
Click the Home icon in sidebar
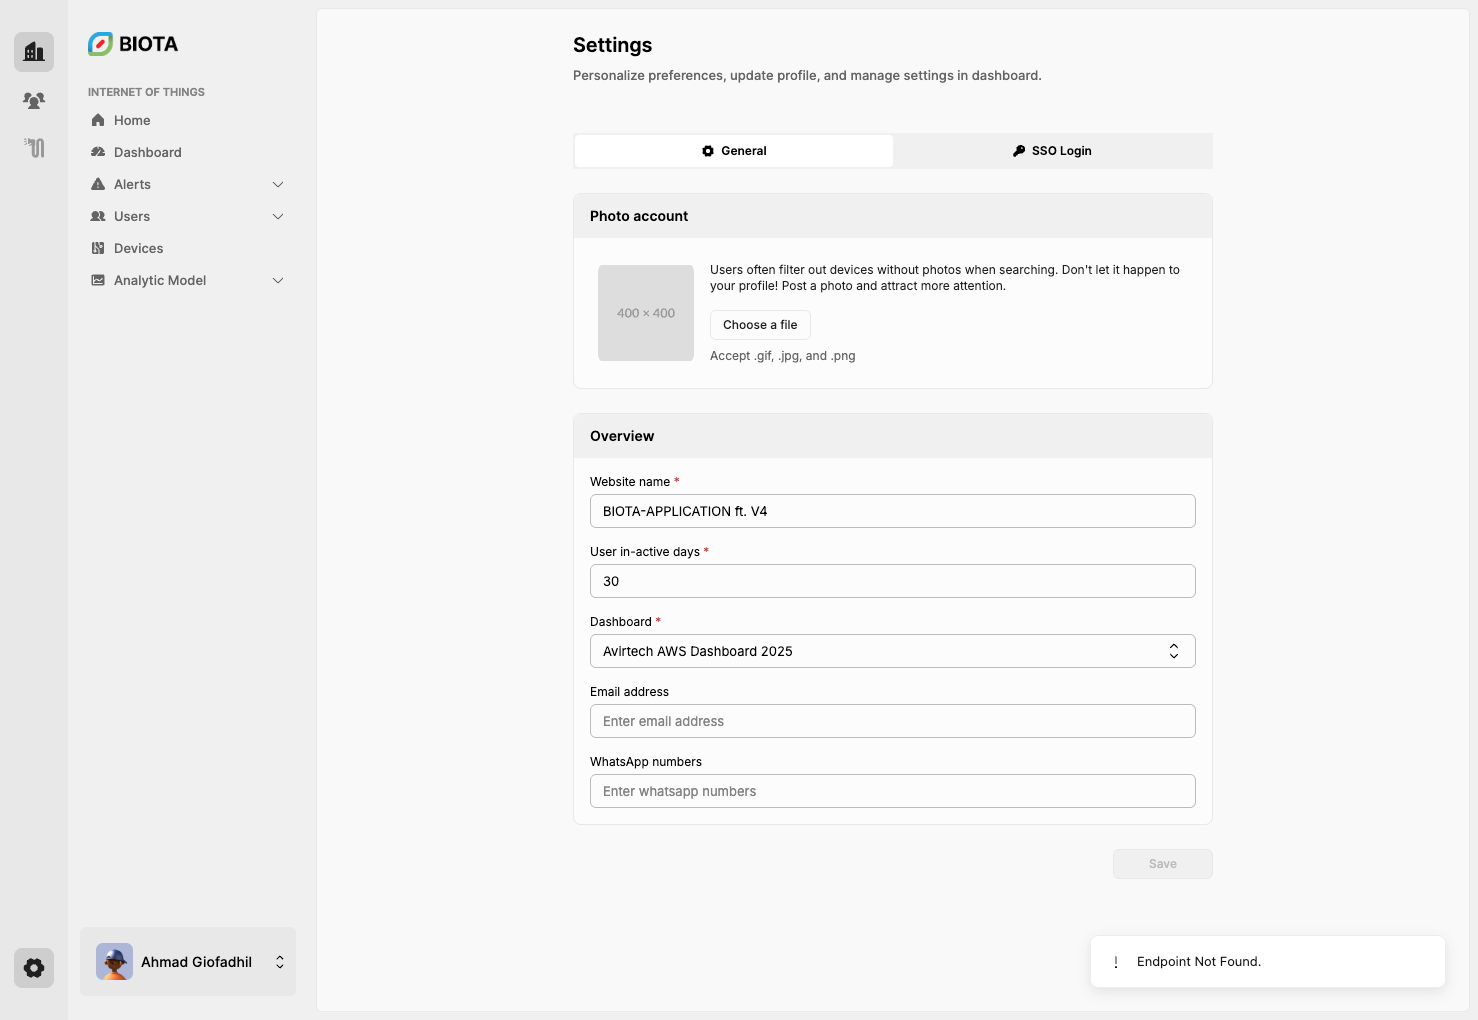[x=98, y=120]
